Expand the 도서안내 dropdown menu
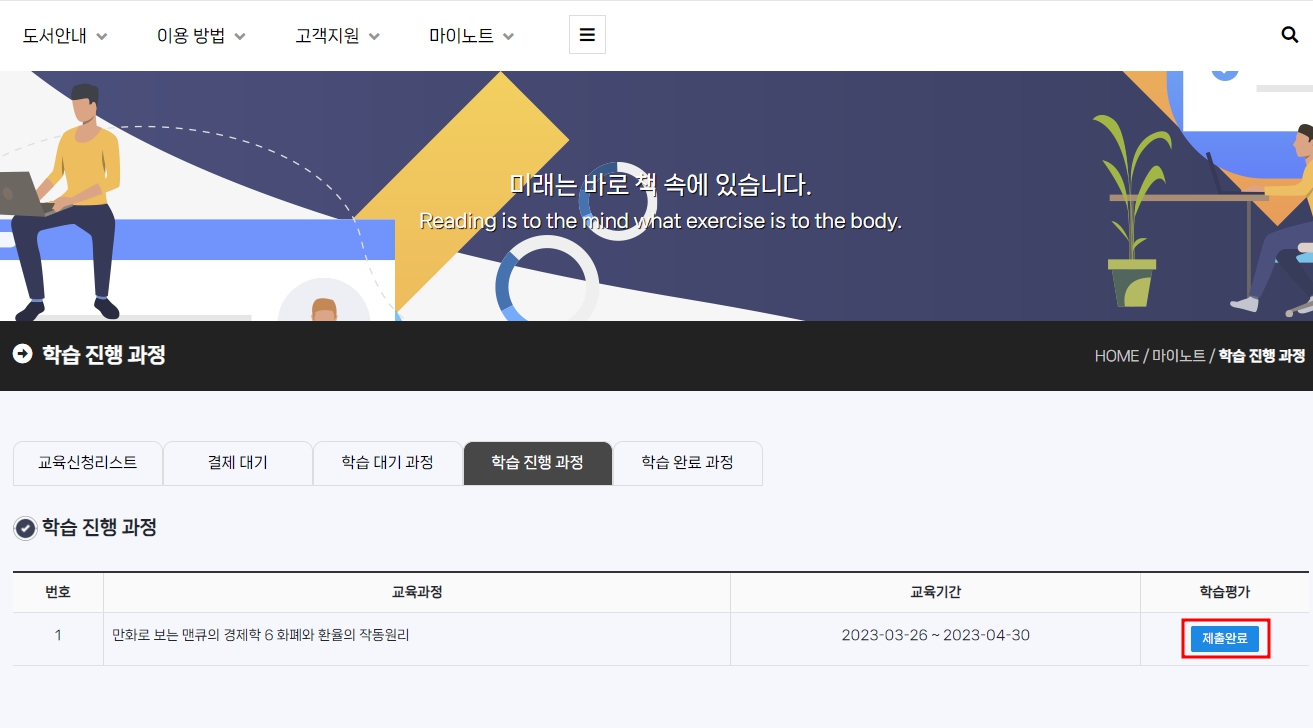This screenshot has width=1313, height=728. (x=65, y=36)
